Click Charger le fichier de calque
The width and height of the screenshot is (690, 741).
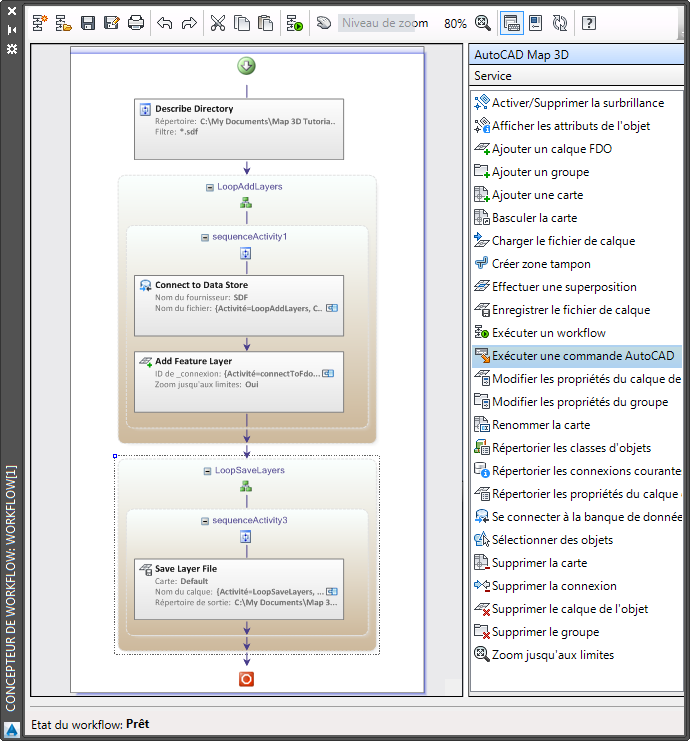[577, 241]
